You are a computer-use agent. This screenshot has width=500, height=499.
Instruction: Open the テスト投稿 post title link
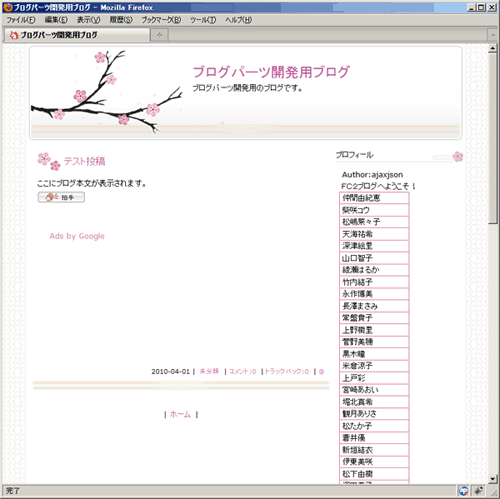[84, 161]
